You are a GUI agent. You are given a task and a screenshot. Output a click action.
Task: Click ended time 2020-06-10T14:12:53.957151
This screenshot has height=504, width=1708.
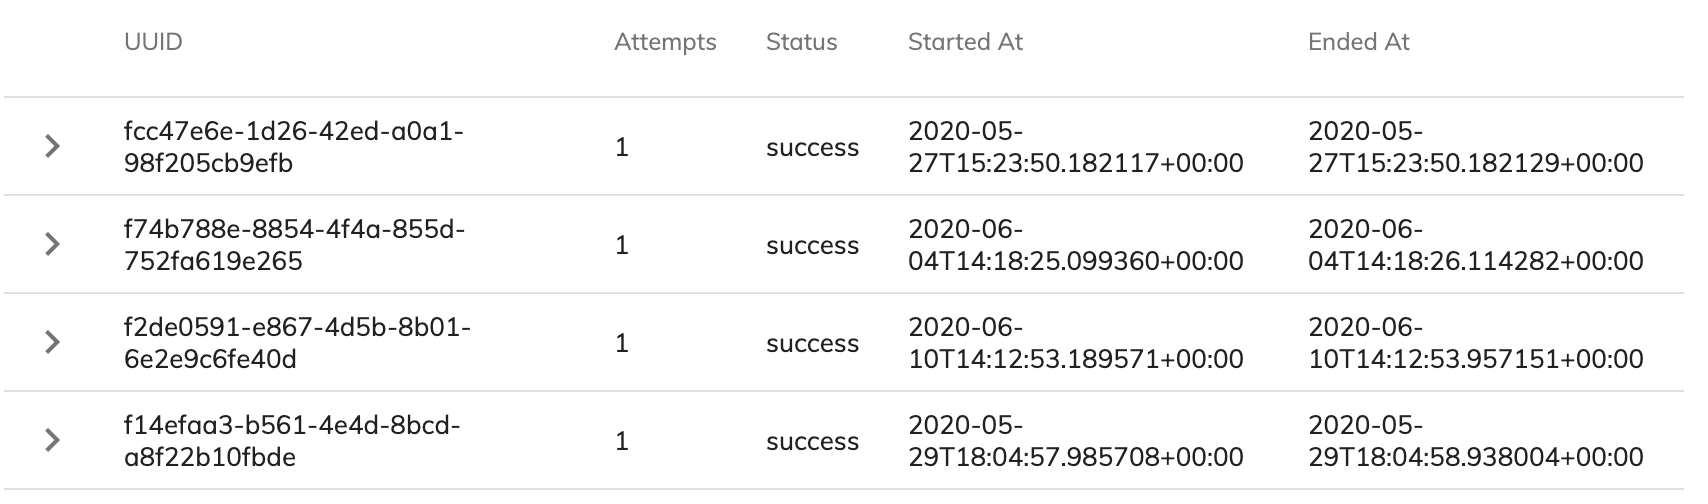click(x=1476, y=343)
